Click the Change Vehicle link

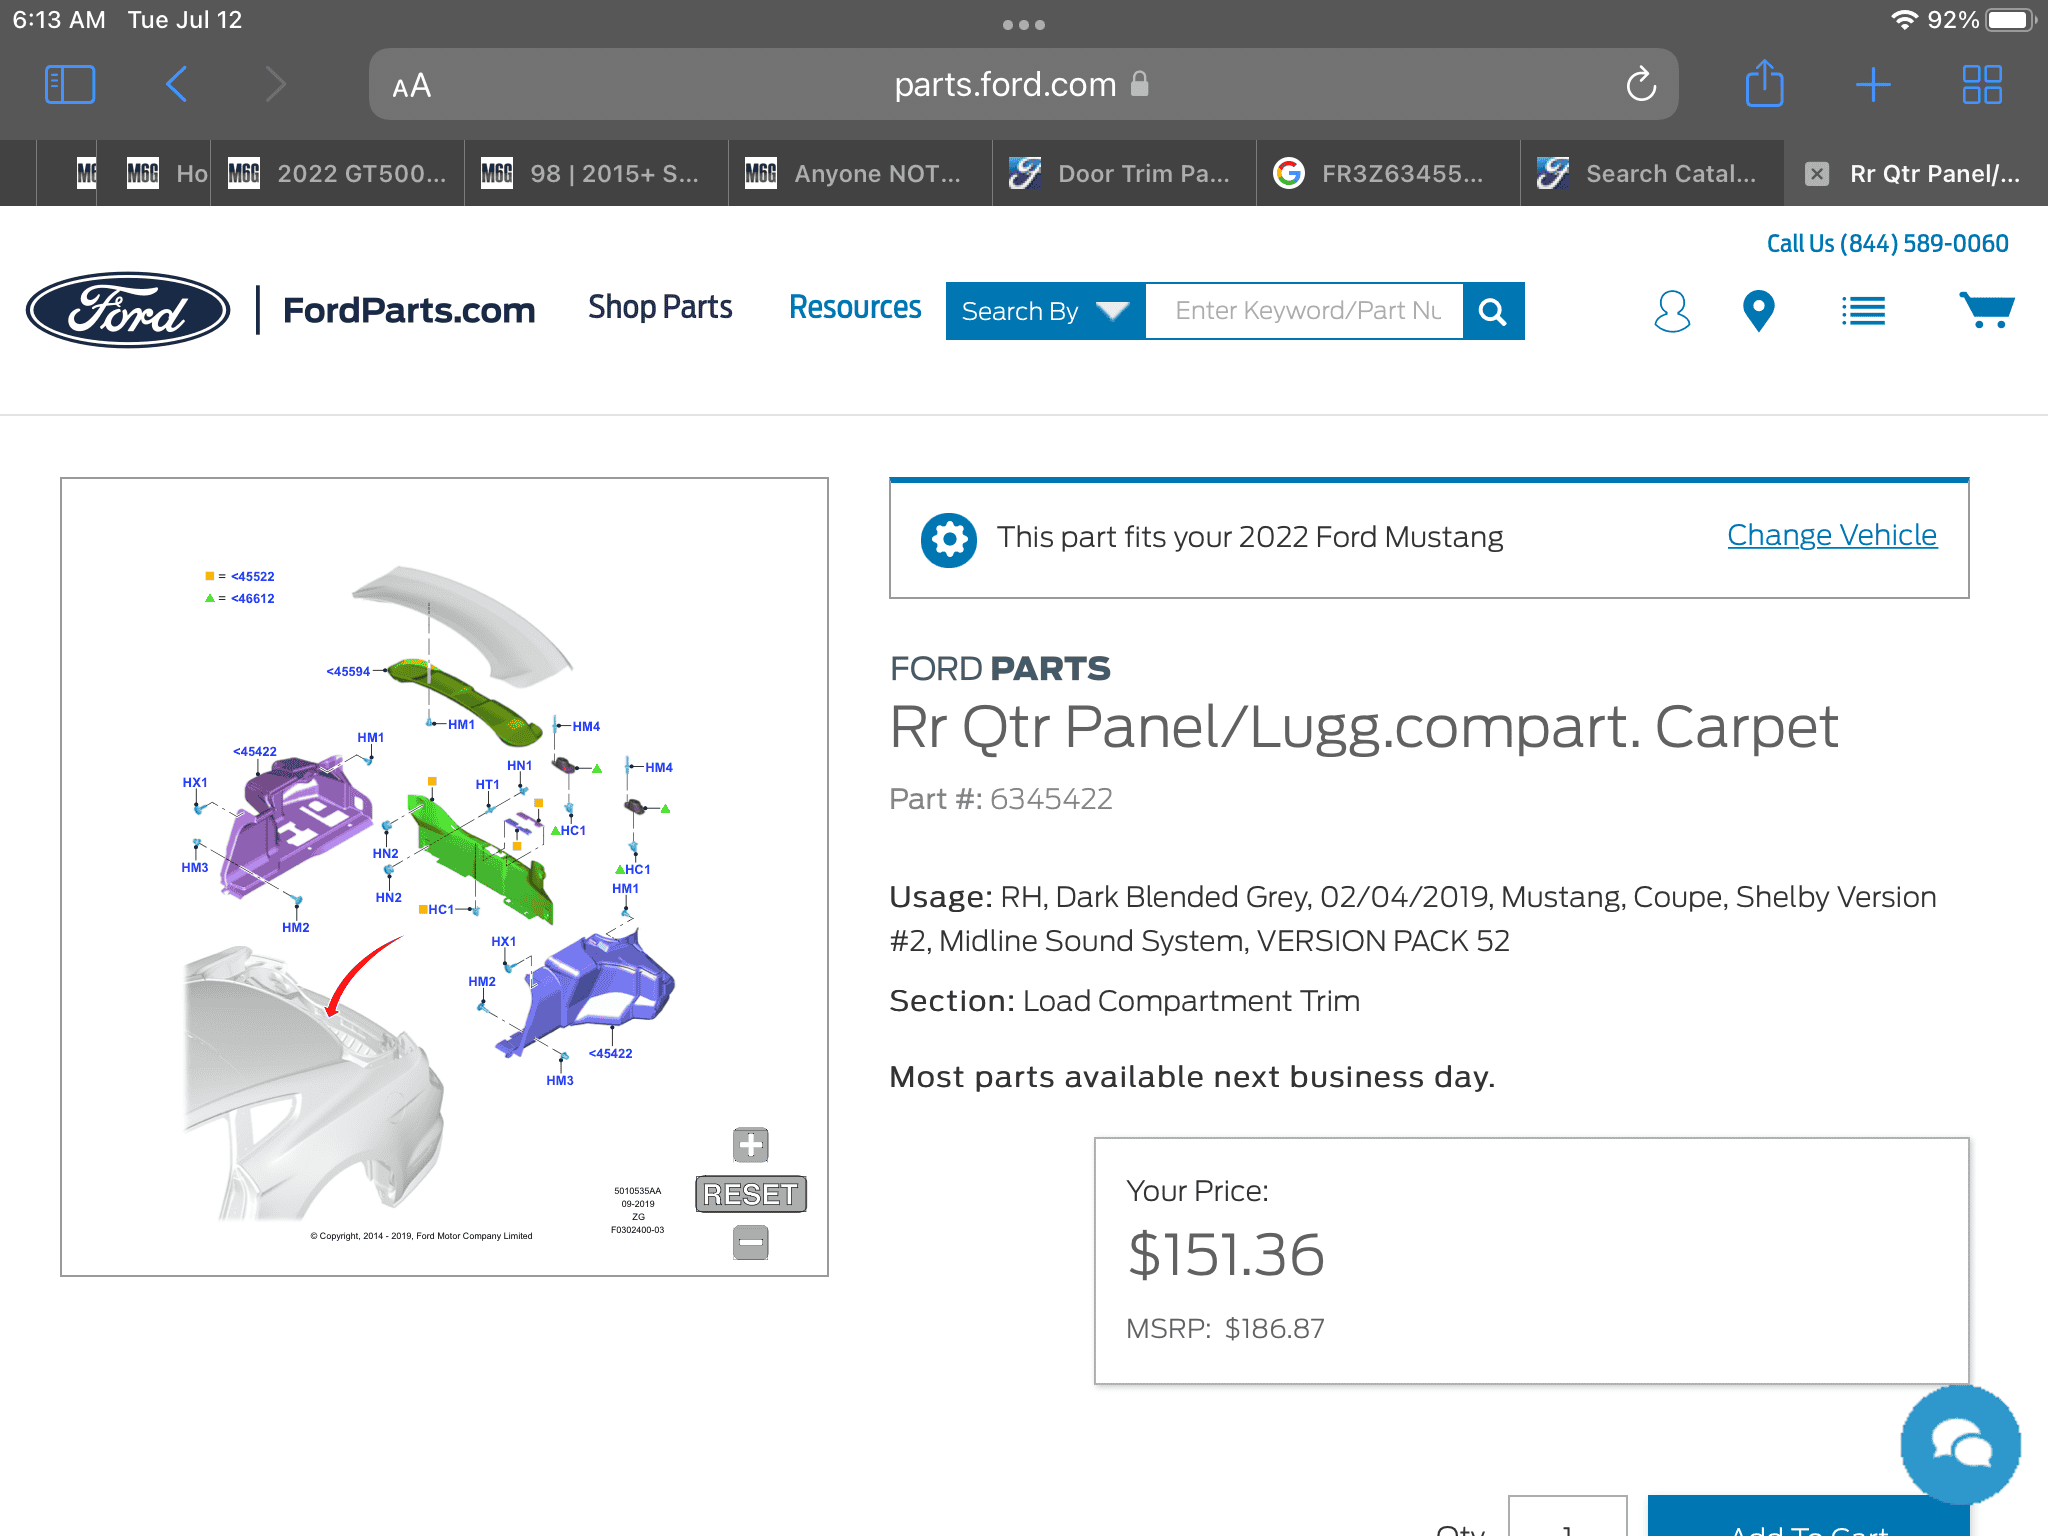(x=1832, y=536)
